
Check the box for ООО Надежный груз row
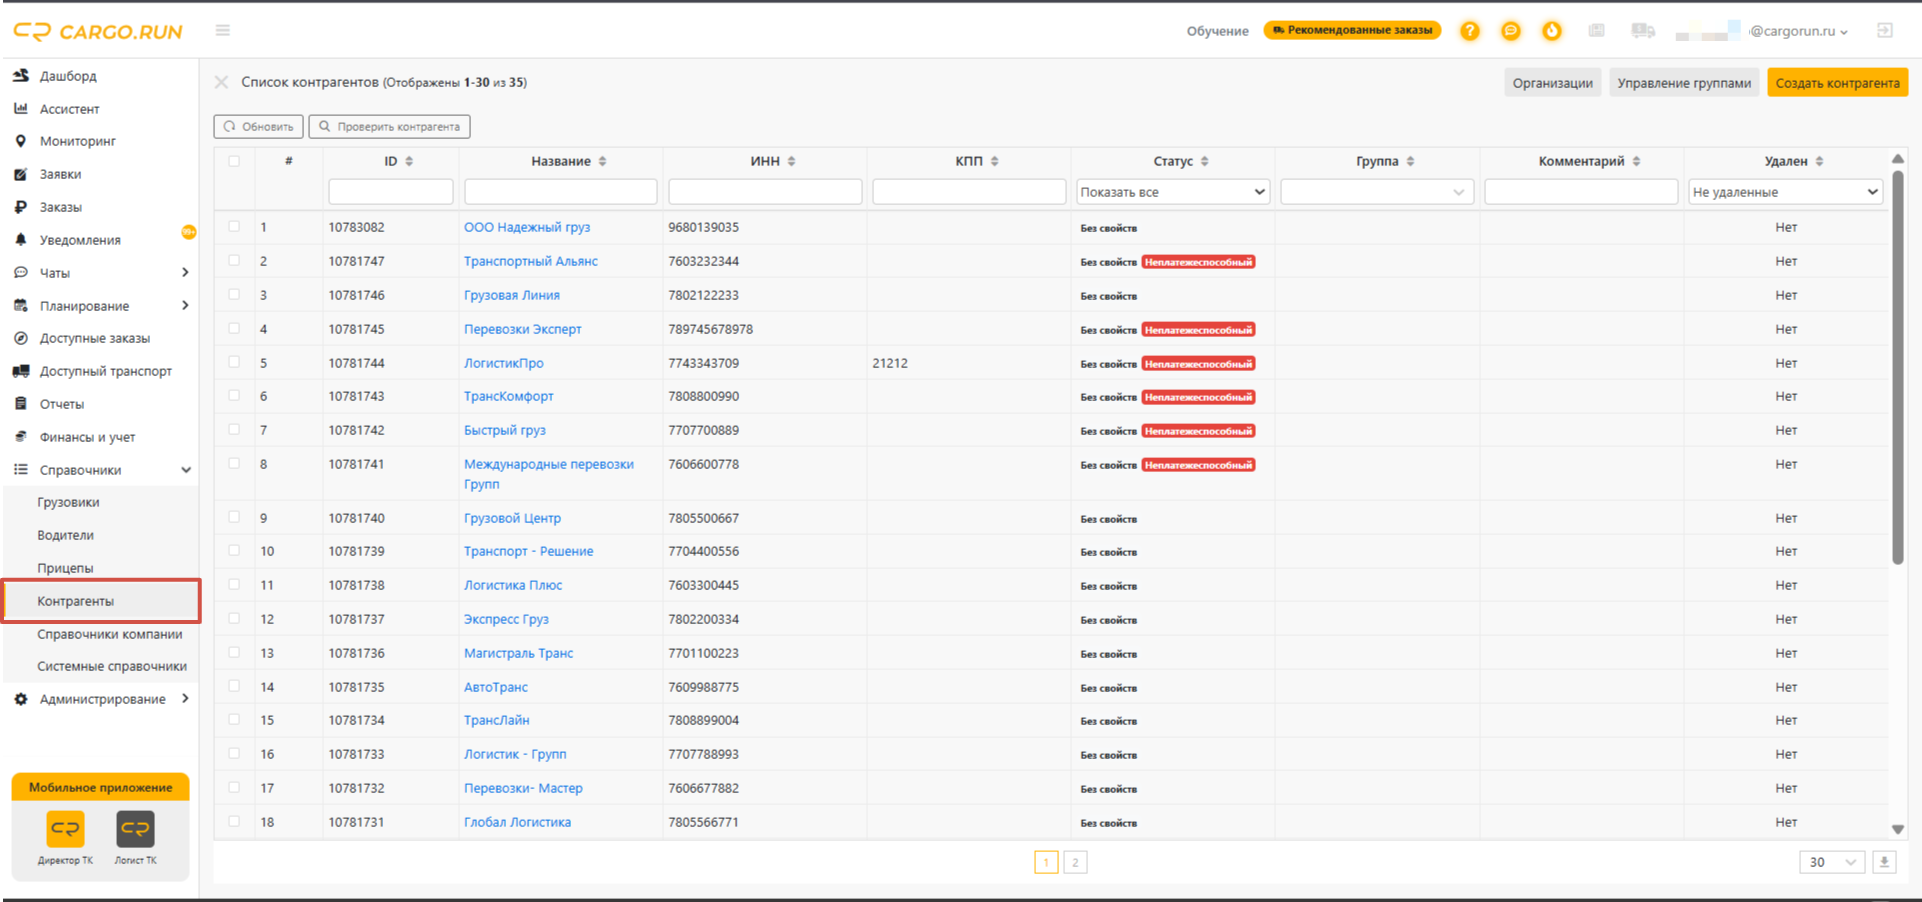point(234,227)
